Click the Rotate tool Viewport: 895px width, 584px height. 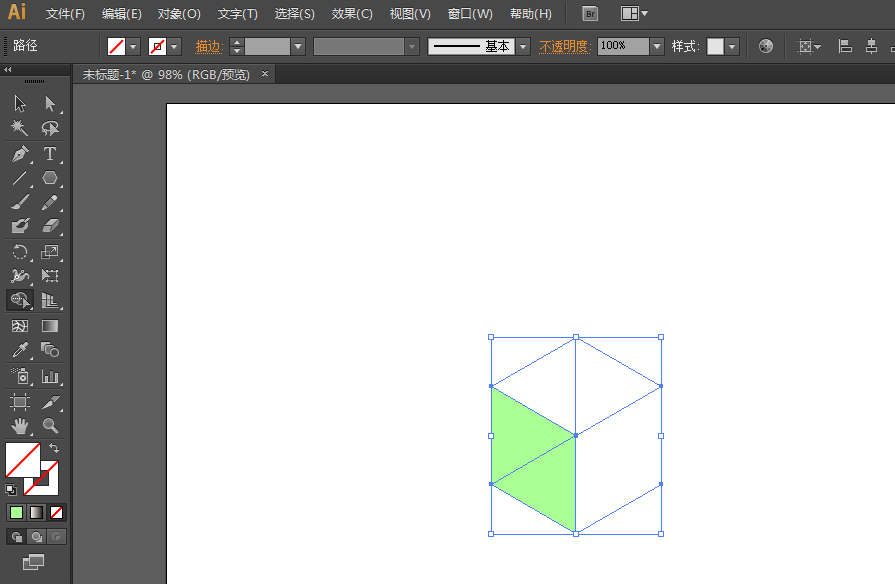[x=19, y=252]
